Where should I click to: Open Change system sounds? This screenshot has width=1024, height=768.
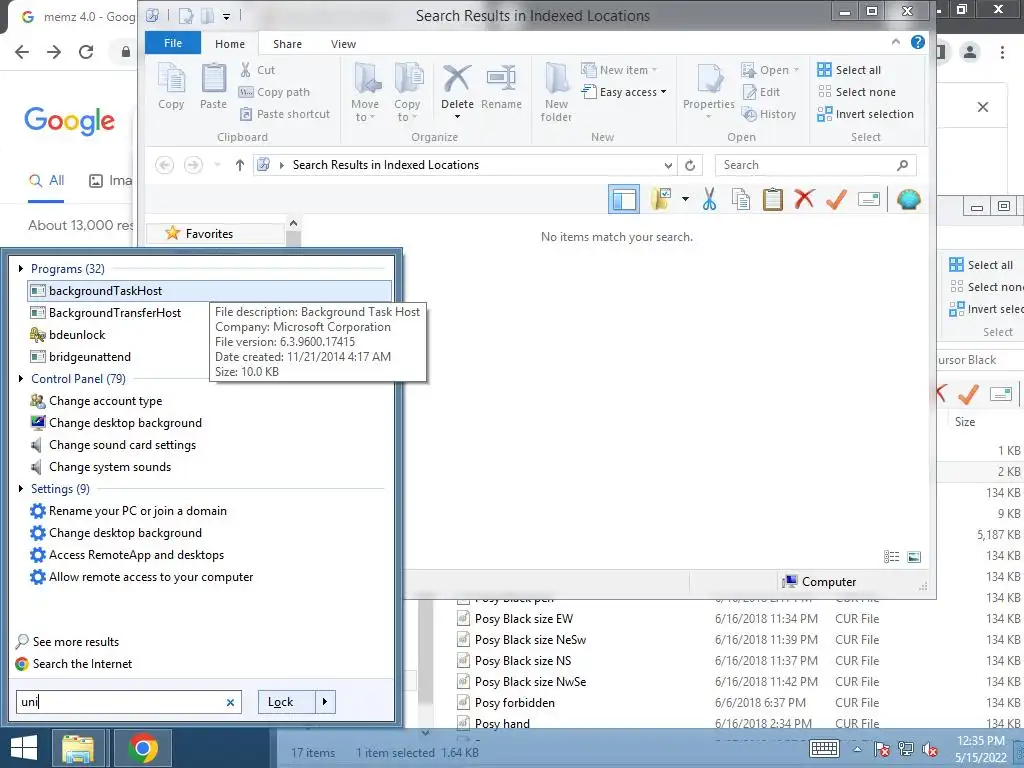pos(101,468)
